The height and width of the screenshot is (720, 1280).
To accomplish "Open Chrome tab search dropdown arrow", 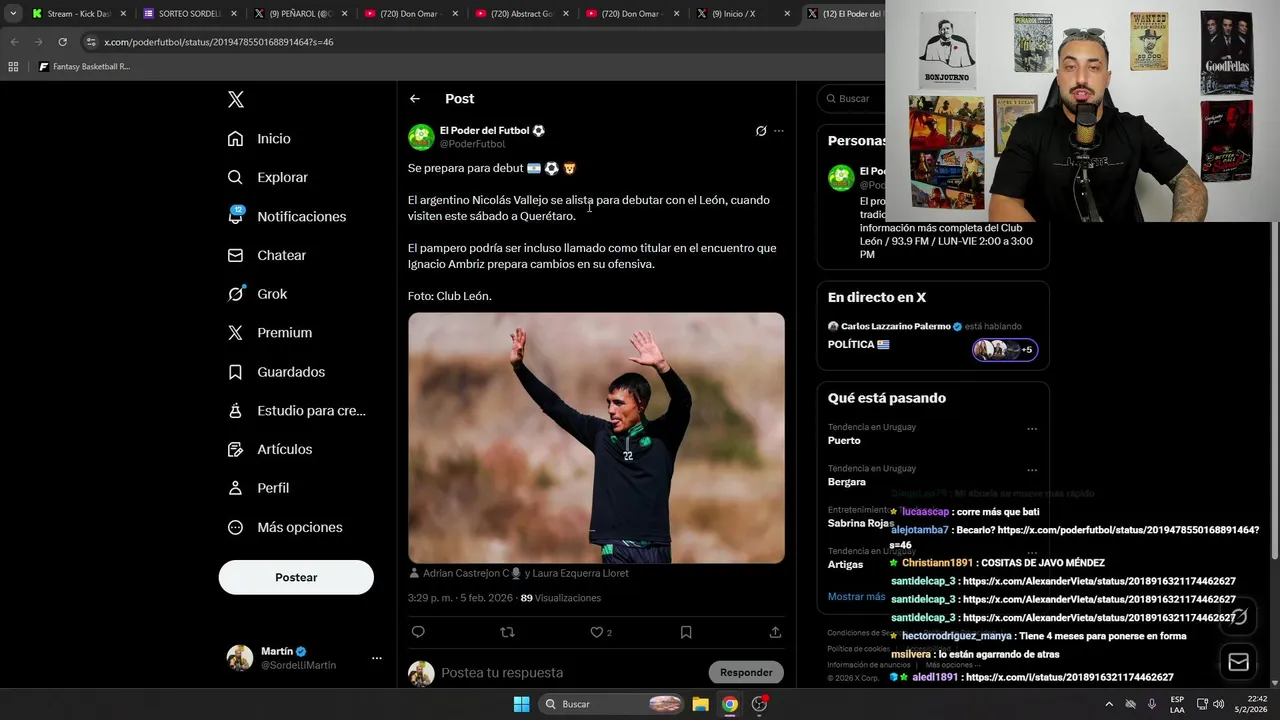I will coord(13,14).
